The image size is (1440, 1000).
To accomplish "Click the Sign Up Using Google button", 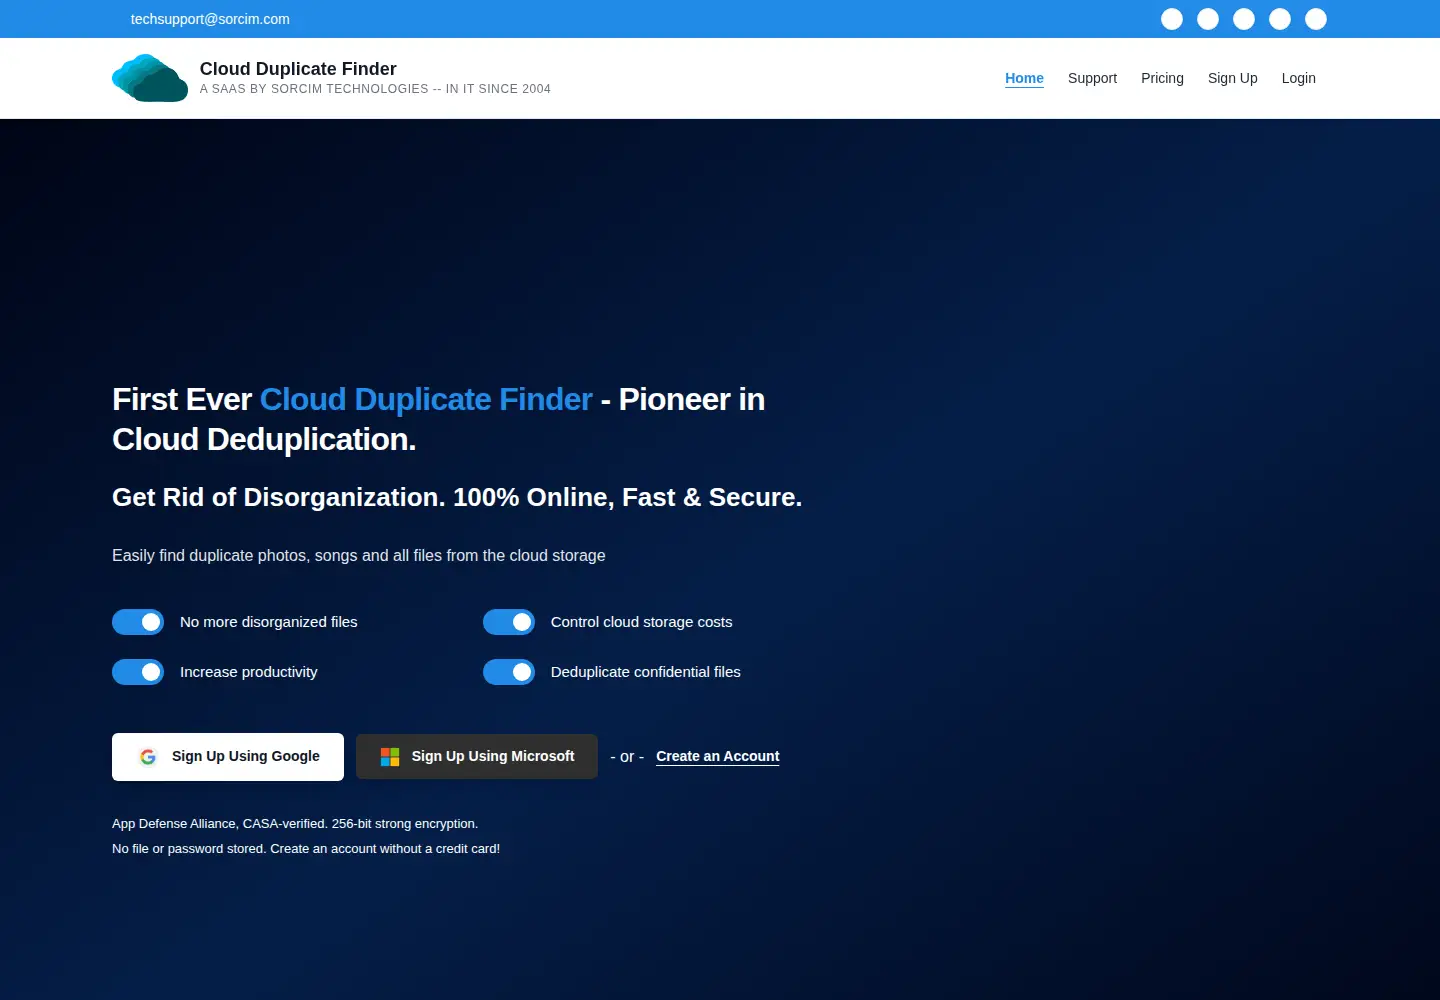I will point(228,757).
